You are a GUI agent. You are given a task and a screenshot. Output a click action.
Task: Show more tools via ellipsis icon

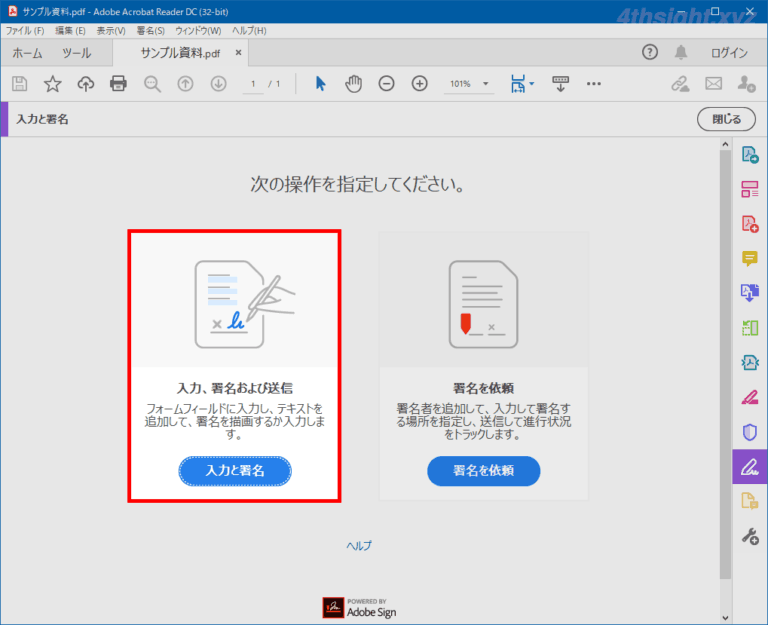(594, 84)
